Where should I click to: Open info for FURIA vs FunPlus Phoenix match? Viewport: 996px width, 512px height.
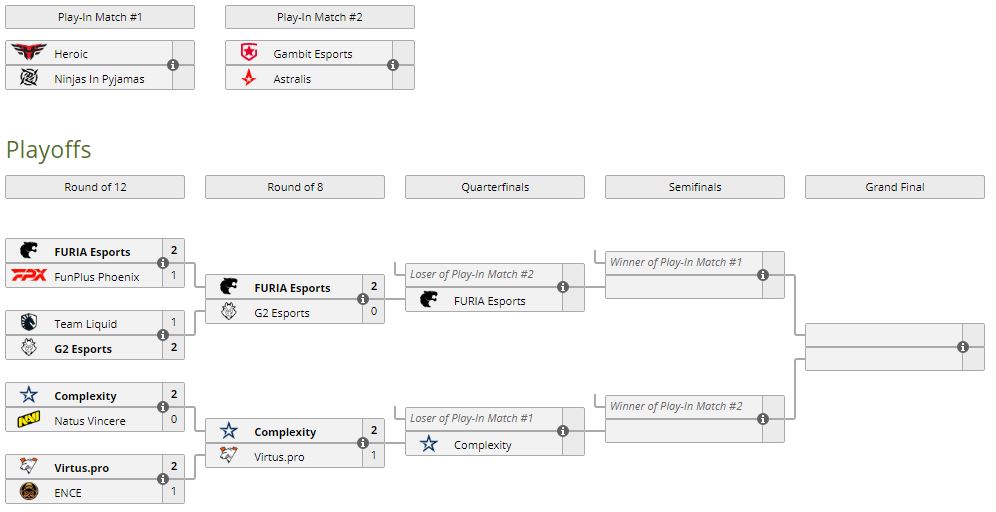coord(163,263)
